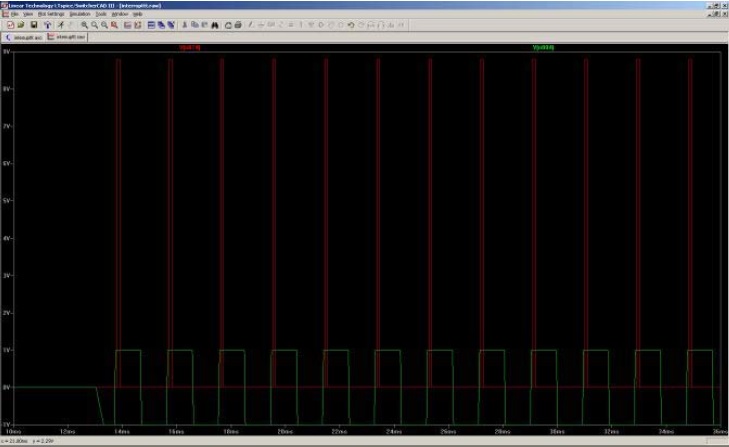
Task: Click the Halt simulation icon
Action: (71, 25)
